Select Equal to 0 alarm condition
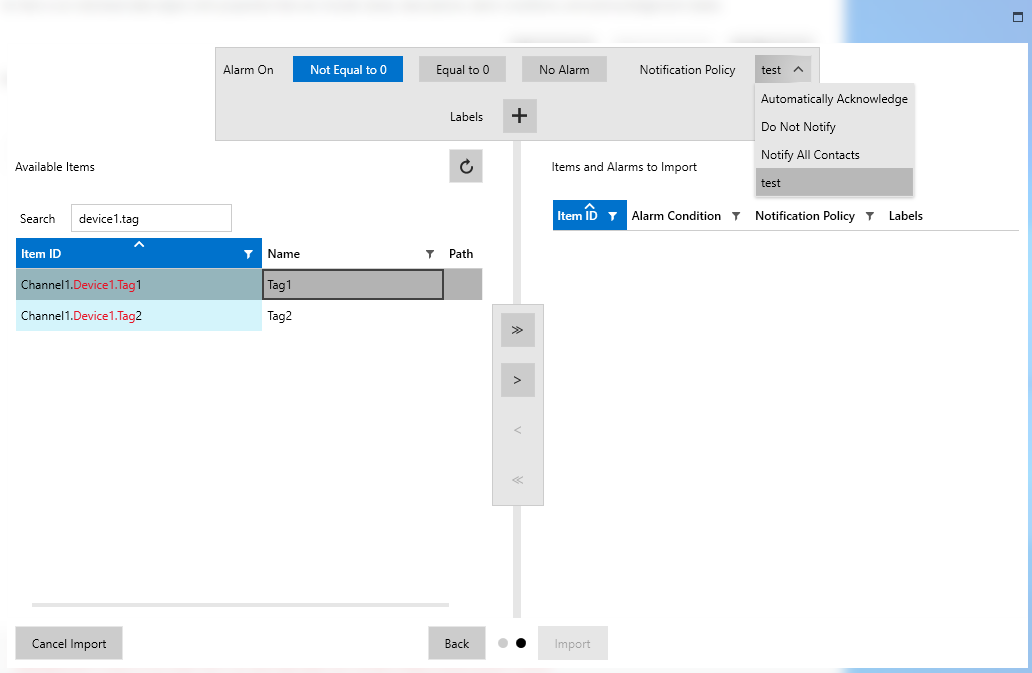The image size is (1032, 673). pyautogui.click(x=462, y=69)
